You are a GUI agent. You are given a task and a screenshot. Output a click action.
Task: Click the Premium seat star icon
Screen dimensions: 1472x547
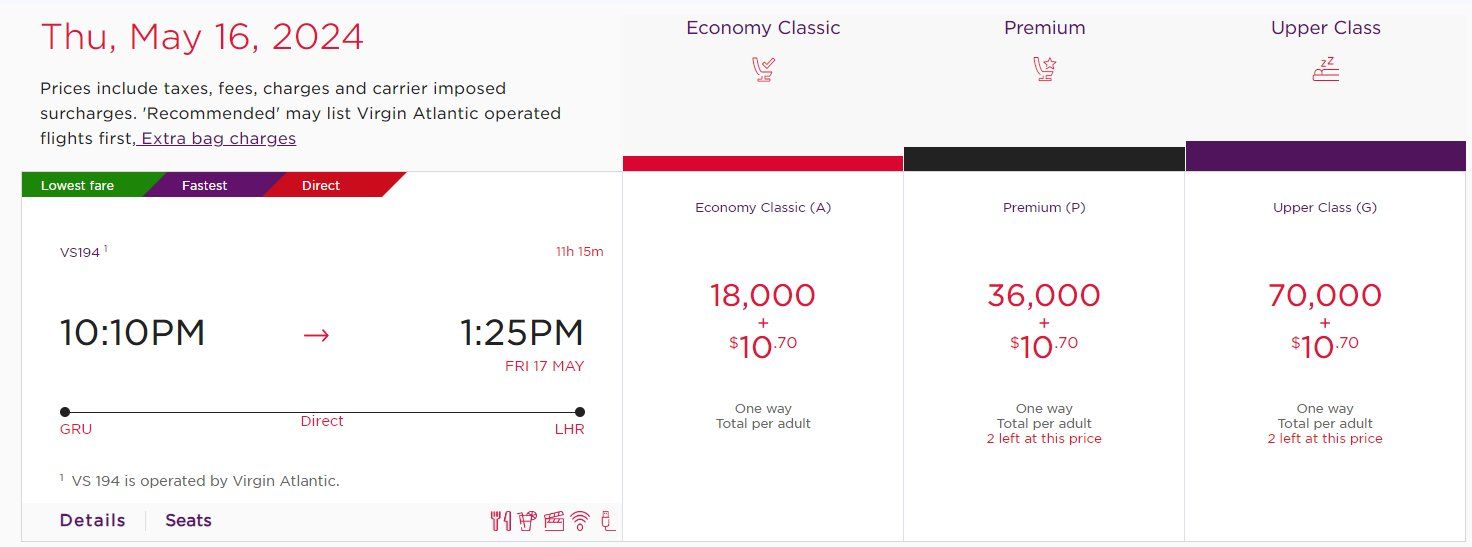1044,69
